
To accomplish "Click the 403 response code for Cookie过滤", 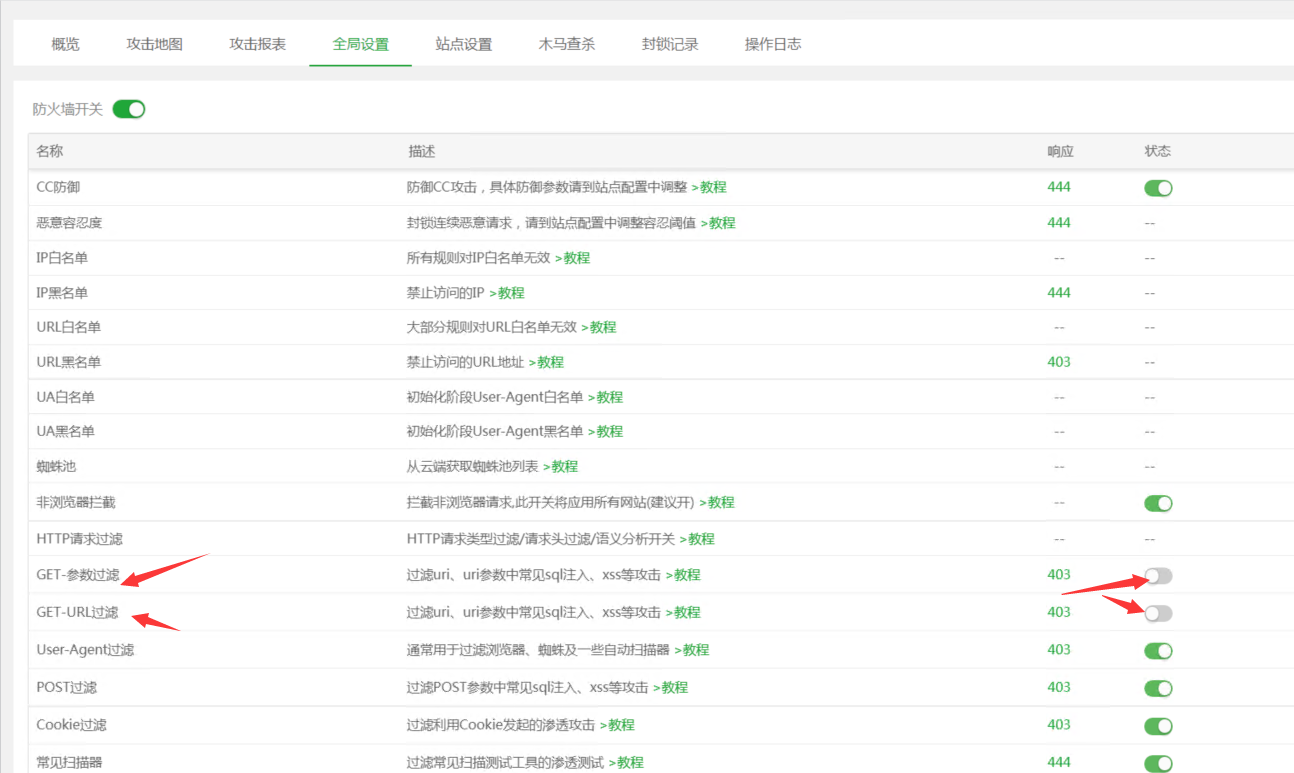I will click(1059, 725).
